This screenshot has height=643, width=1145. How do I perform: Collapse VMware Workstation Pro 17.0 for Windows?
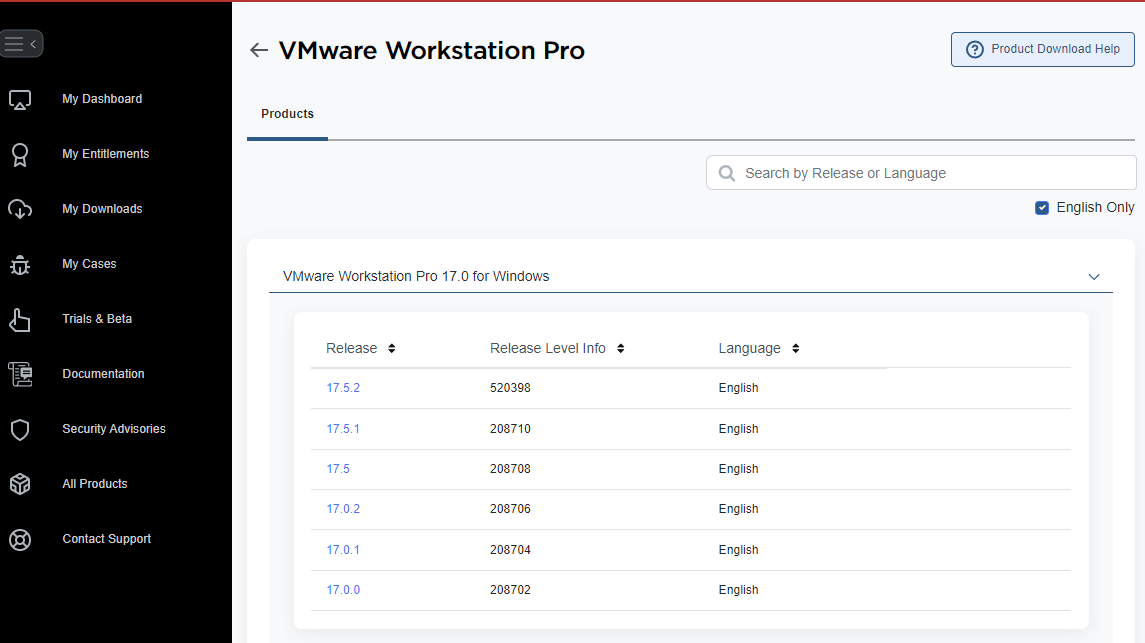point(1094,277)
